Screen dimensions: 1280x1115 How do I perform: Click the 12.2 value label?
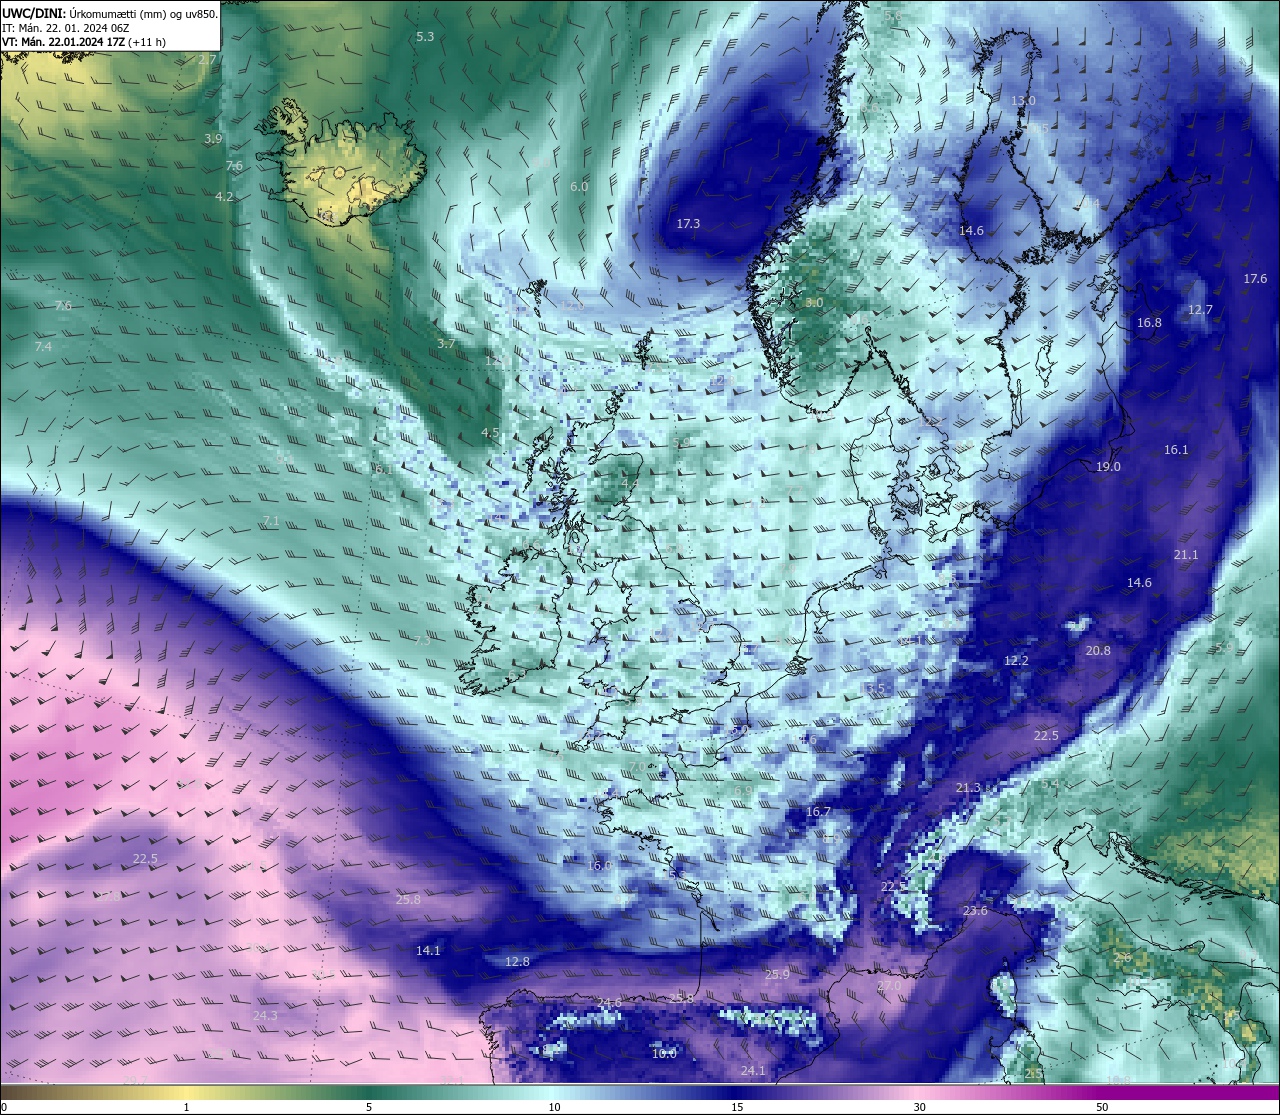pos(1016,661)
